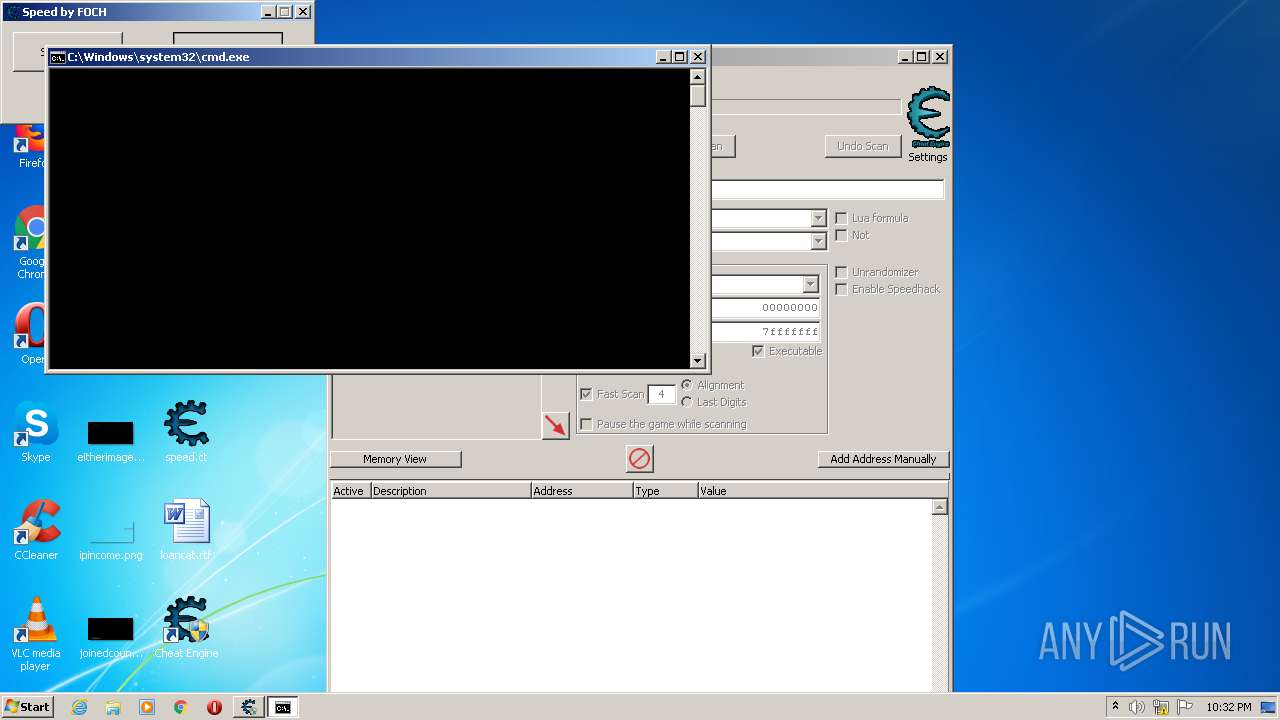Image resolution: width=1280 pixels, height=720 pixels.
Task: Click the red arrow add-to-list icon
Action: tap(555, 425)
